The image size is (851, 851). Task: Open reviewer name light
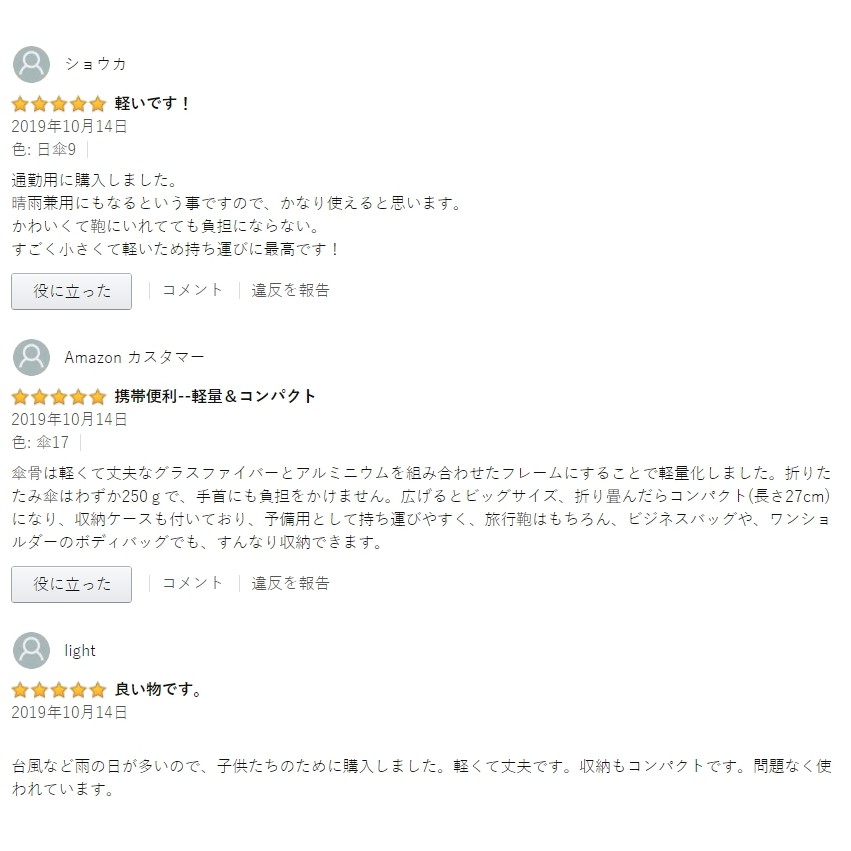pos(80,651)
